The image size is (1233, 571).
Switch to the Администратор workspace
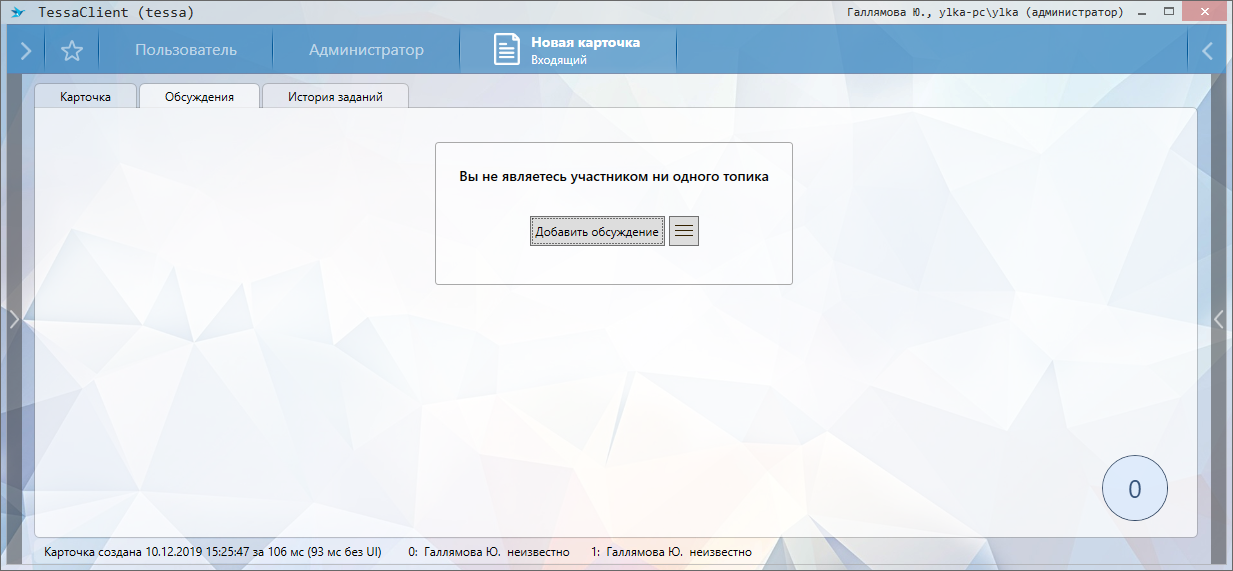366,50
